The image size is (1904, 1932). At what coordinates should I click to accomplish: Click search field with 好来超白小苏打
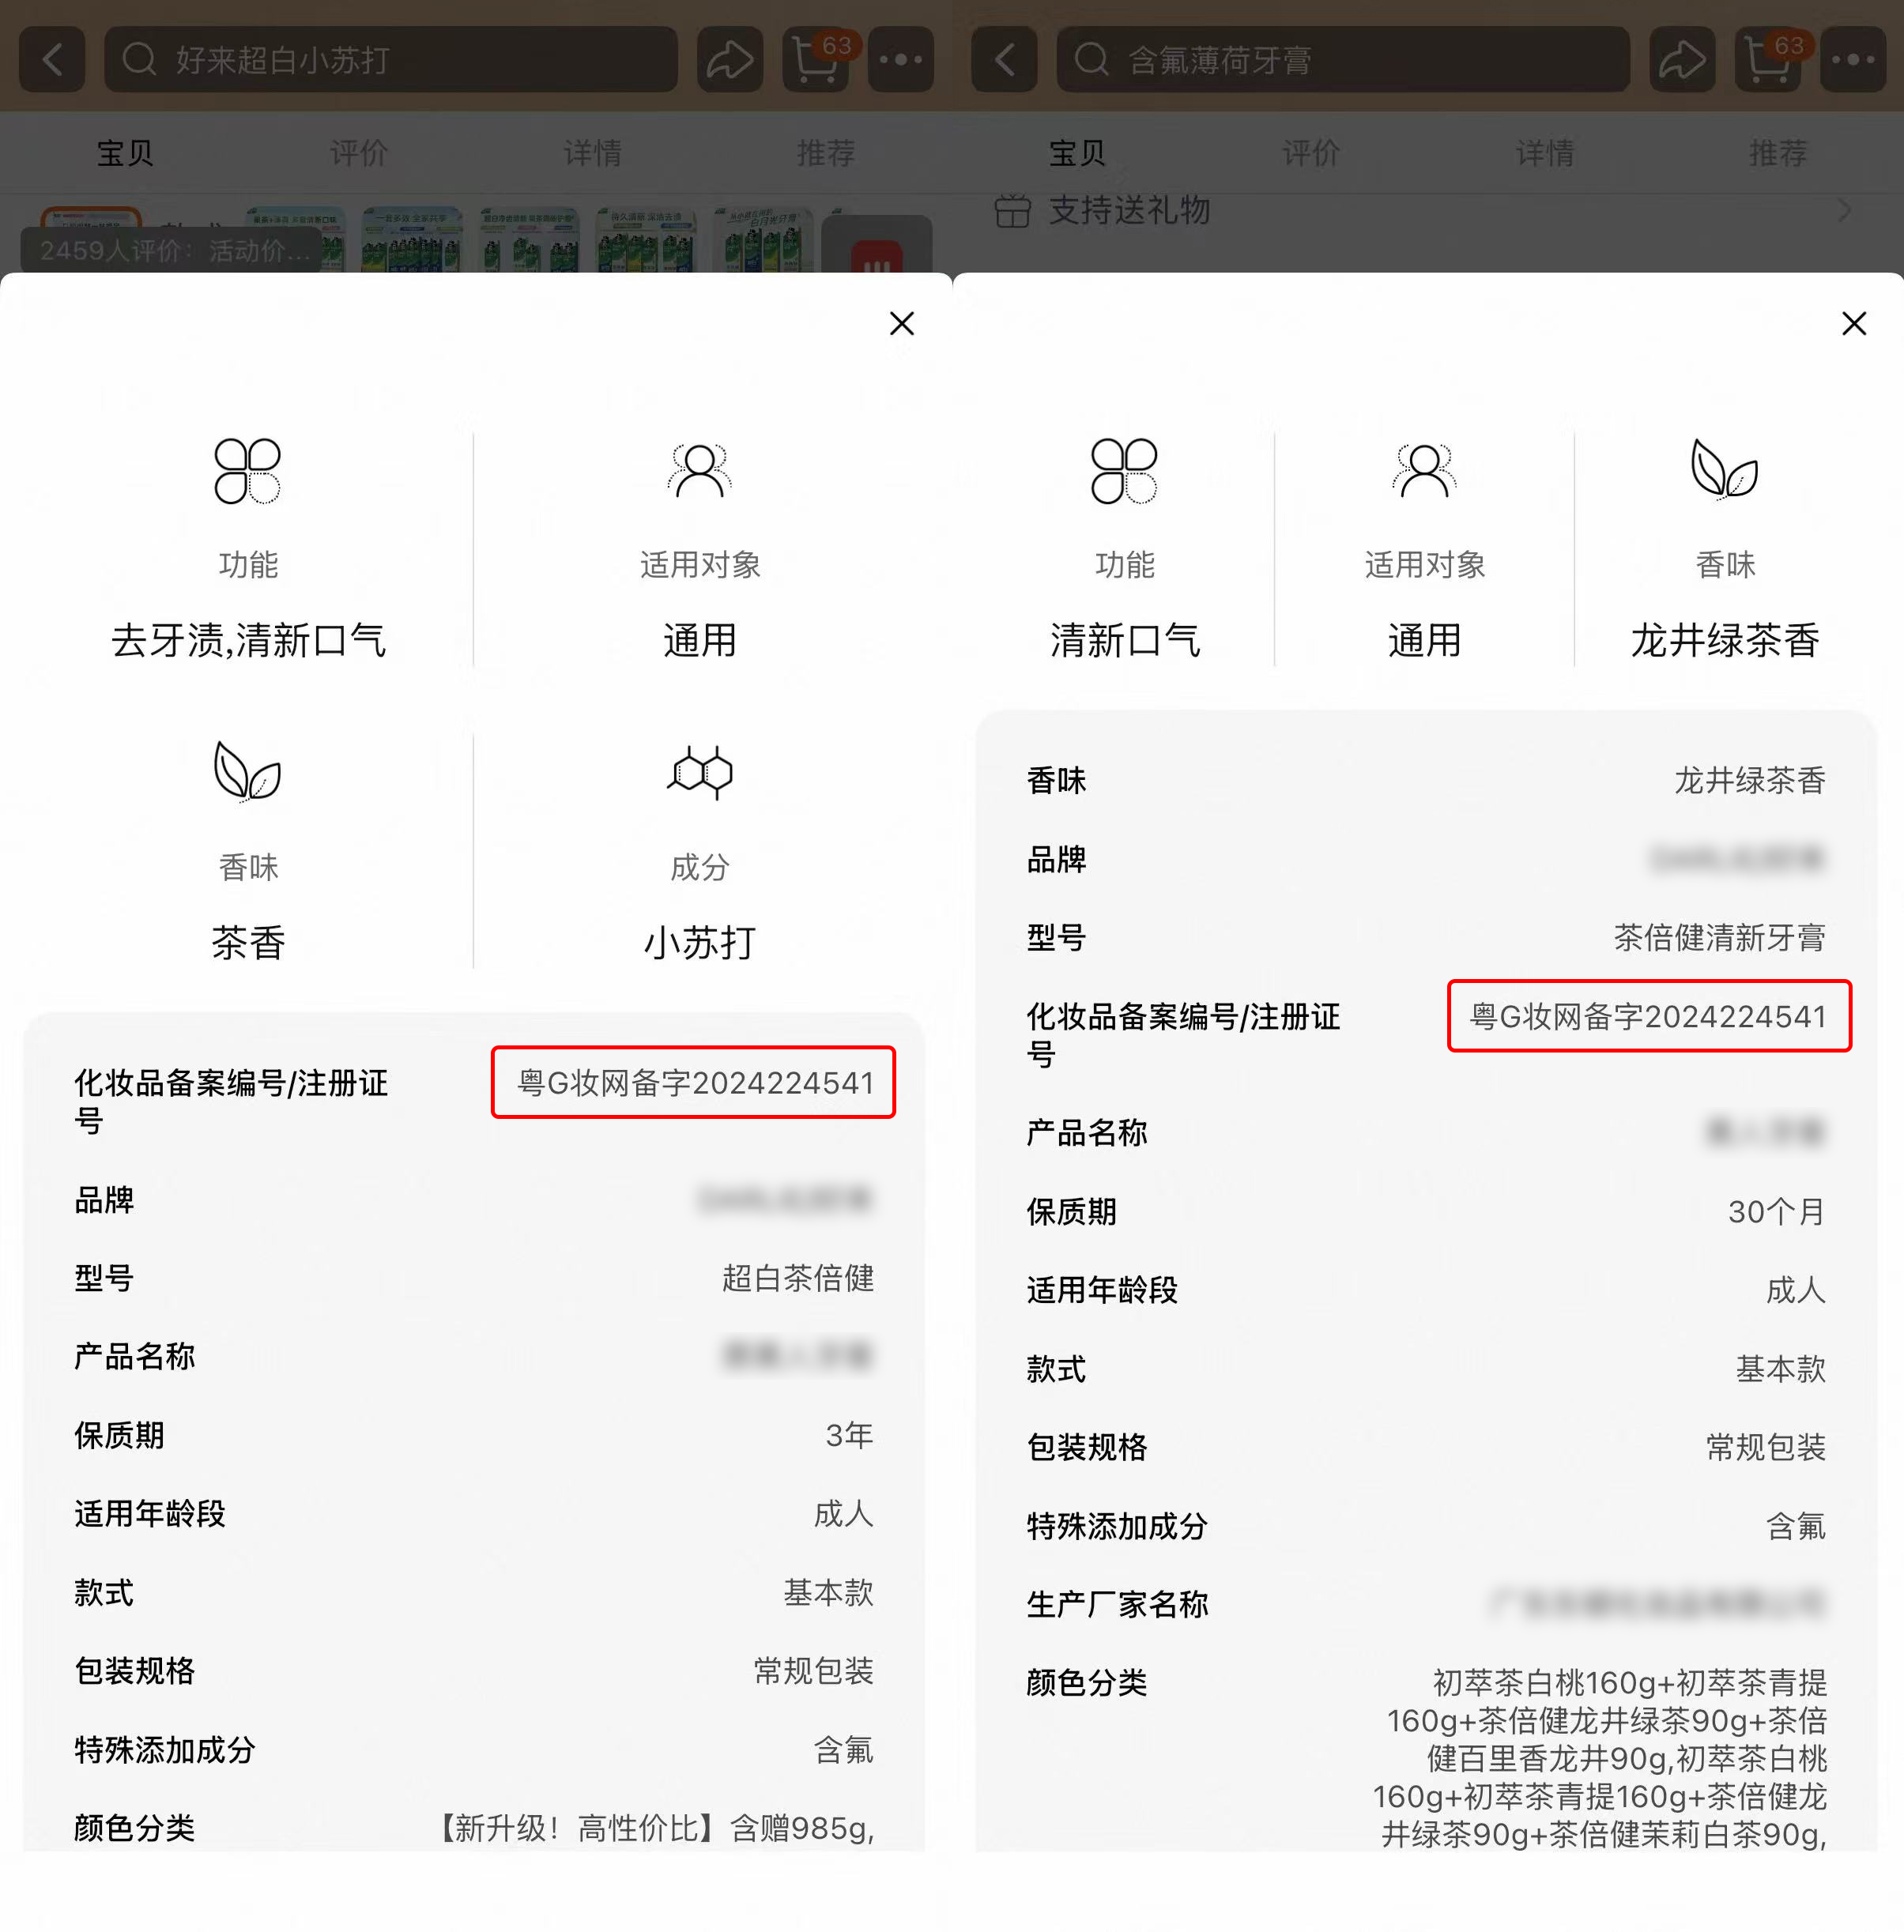(x=390, y=60)
